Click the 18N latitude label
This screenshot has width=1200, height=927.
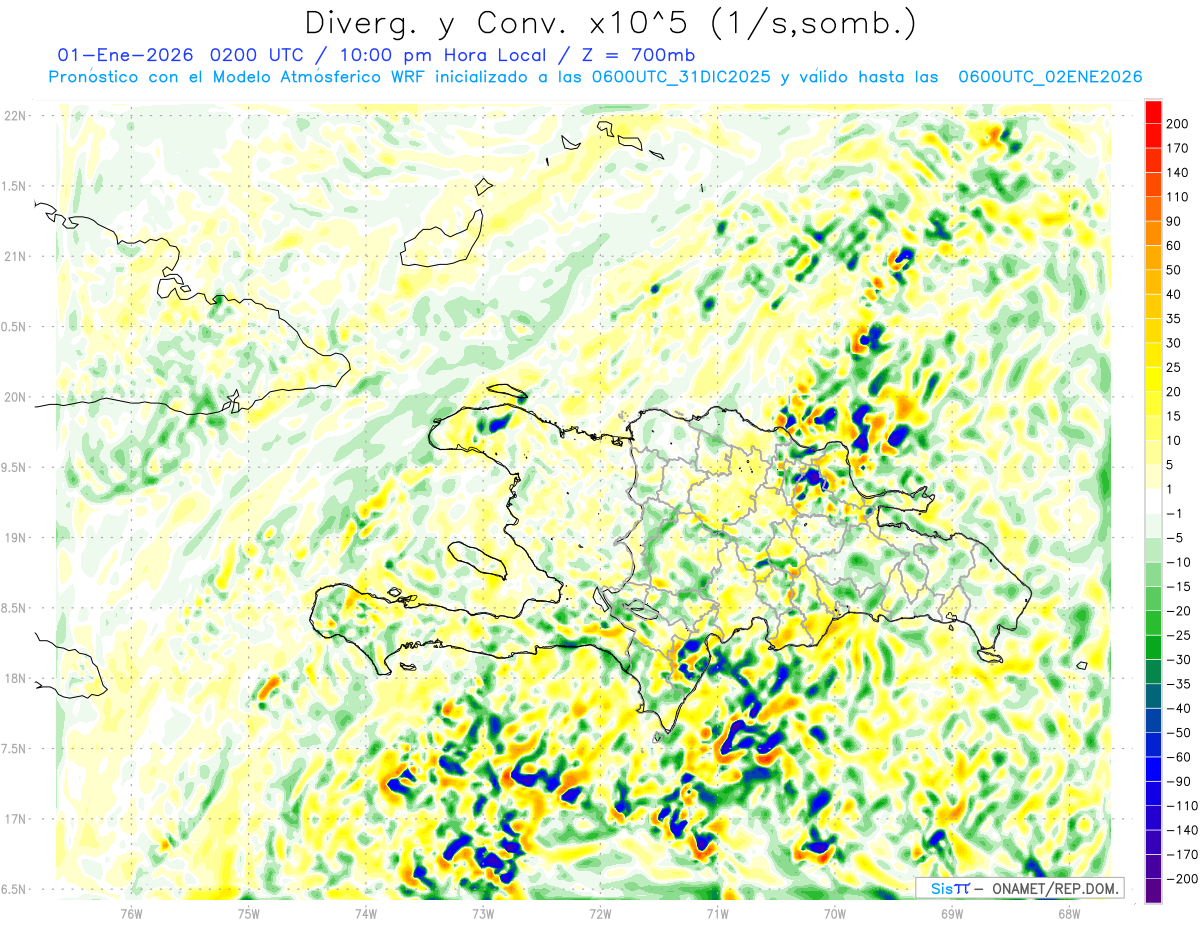coord(14,679)
